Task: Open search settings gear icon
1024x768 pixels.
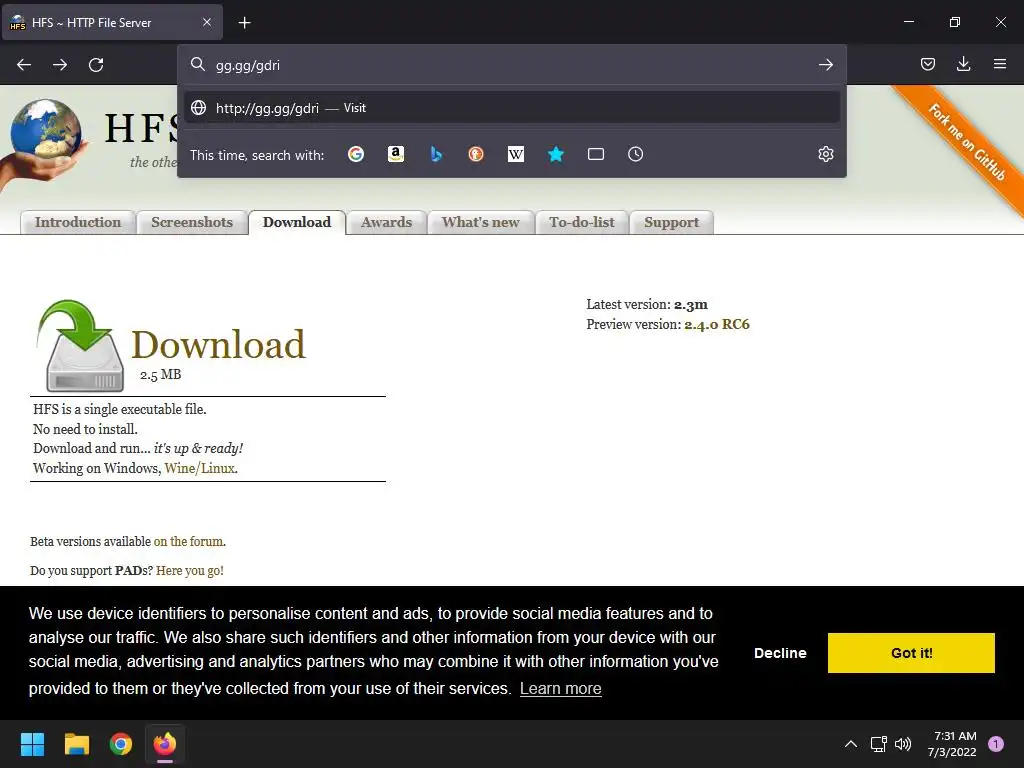Action: pos(825,154)
